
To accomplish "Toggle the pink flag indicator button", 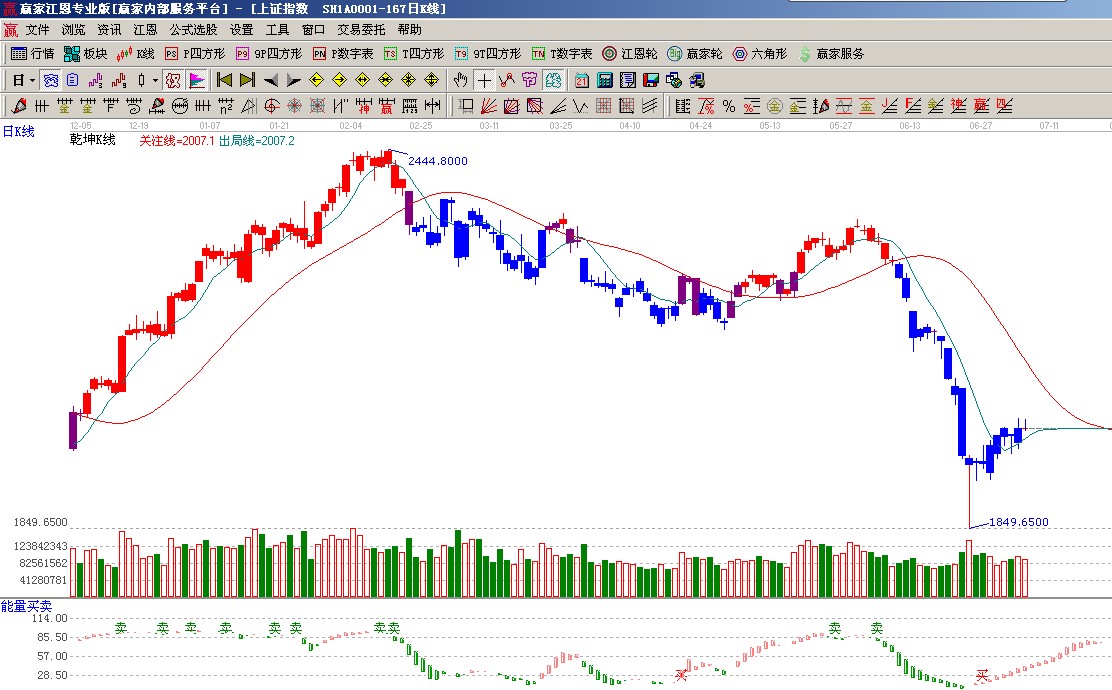I will pyautogui.click(x=196, y=80).
